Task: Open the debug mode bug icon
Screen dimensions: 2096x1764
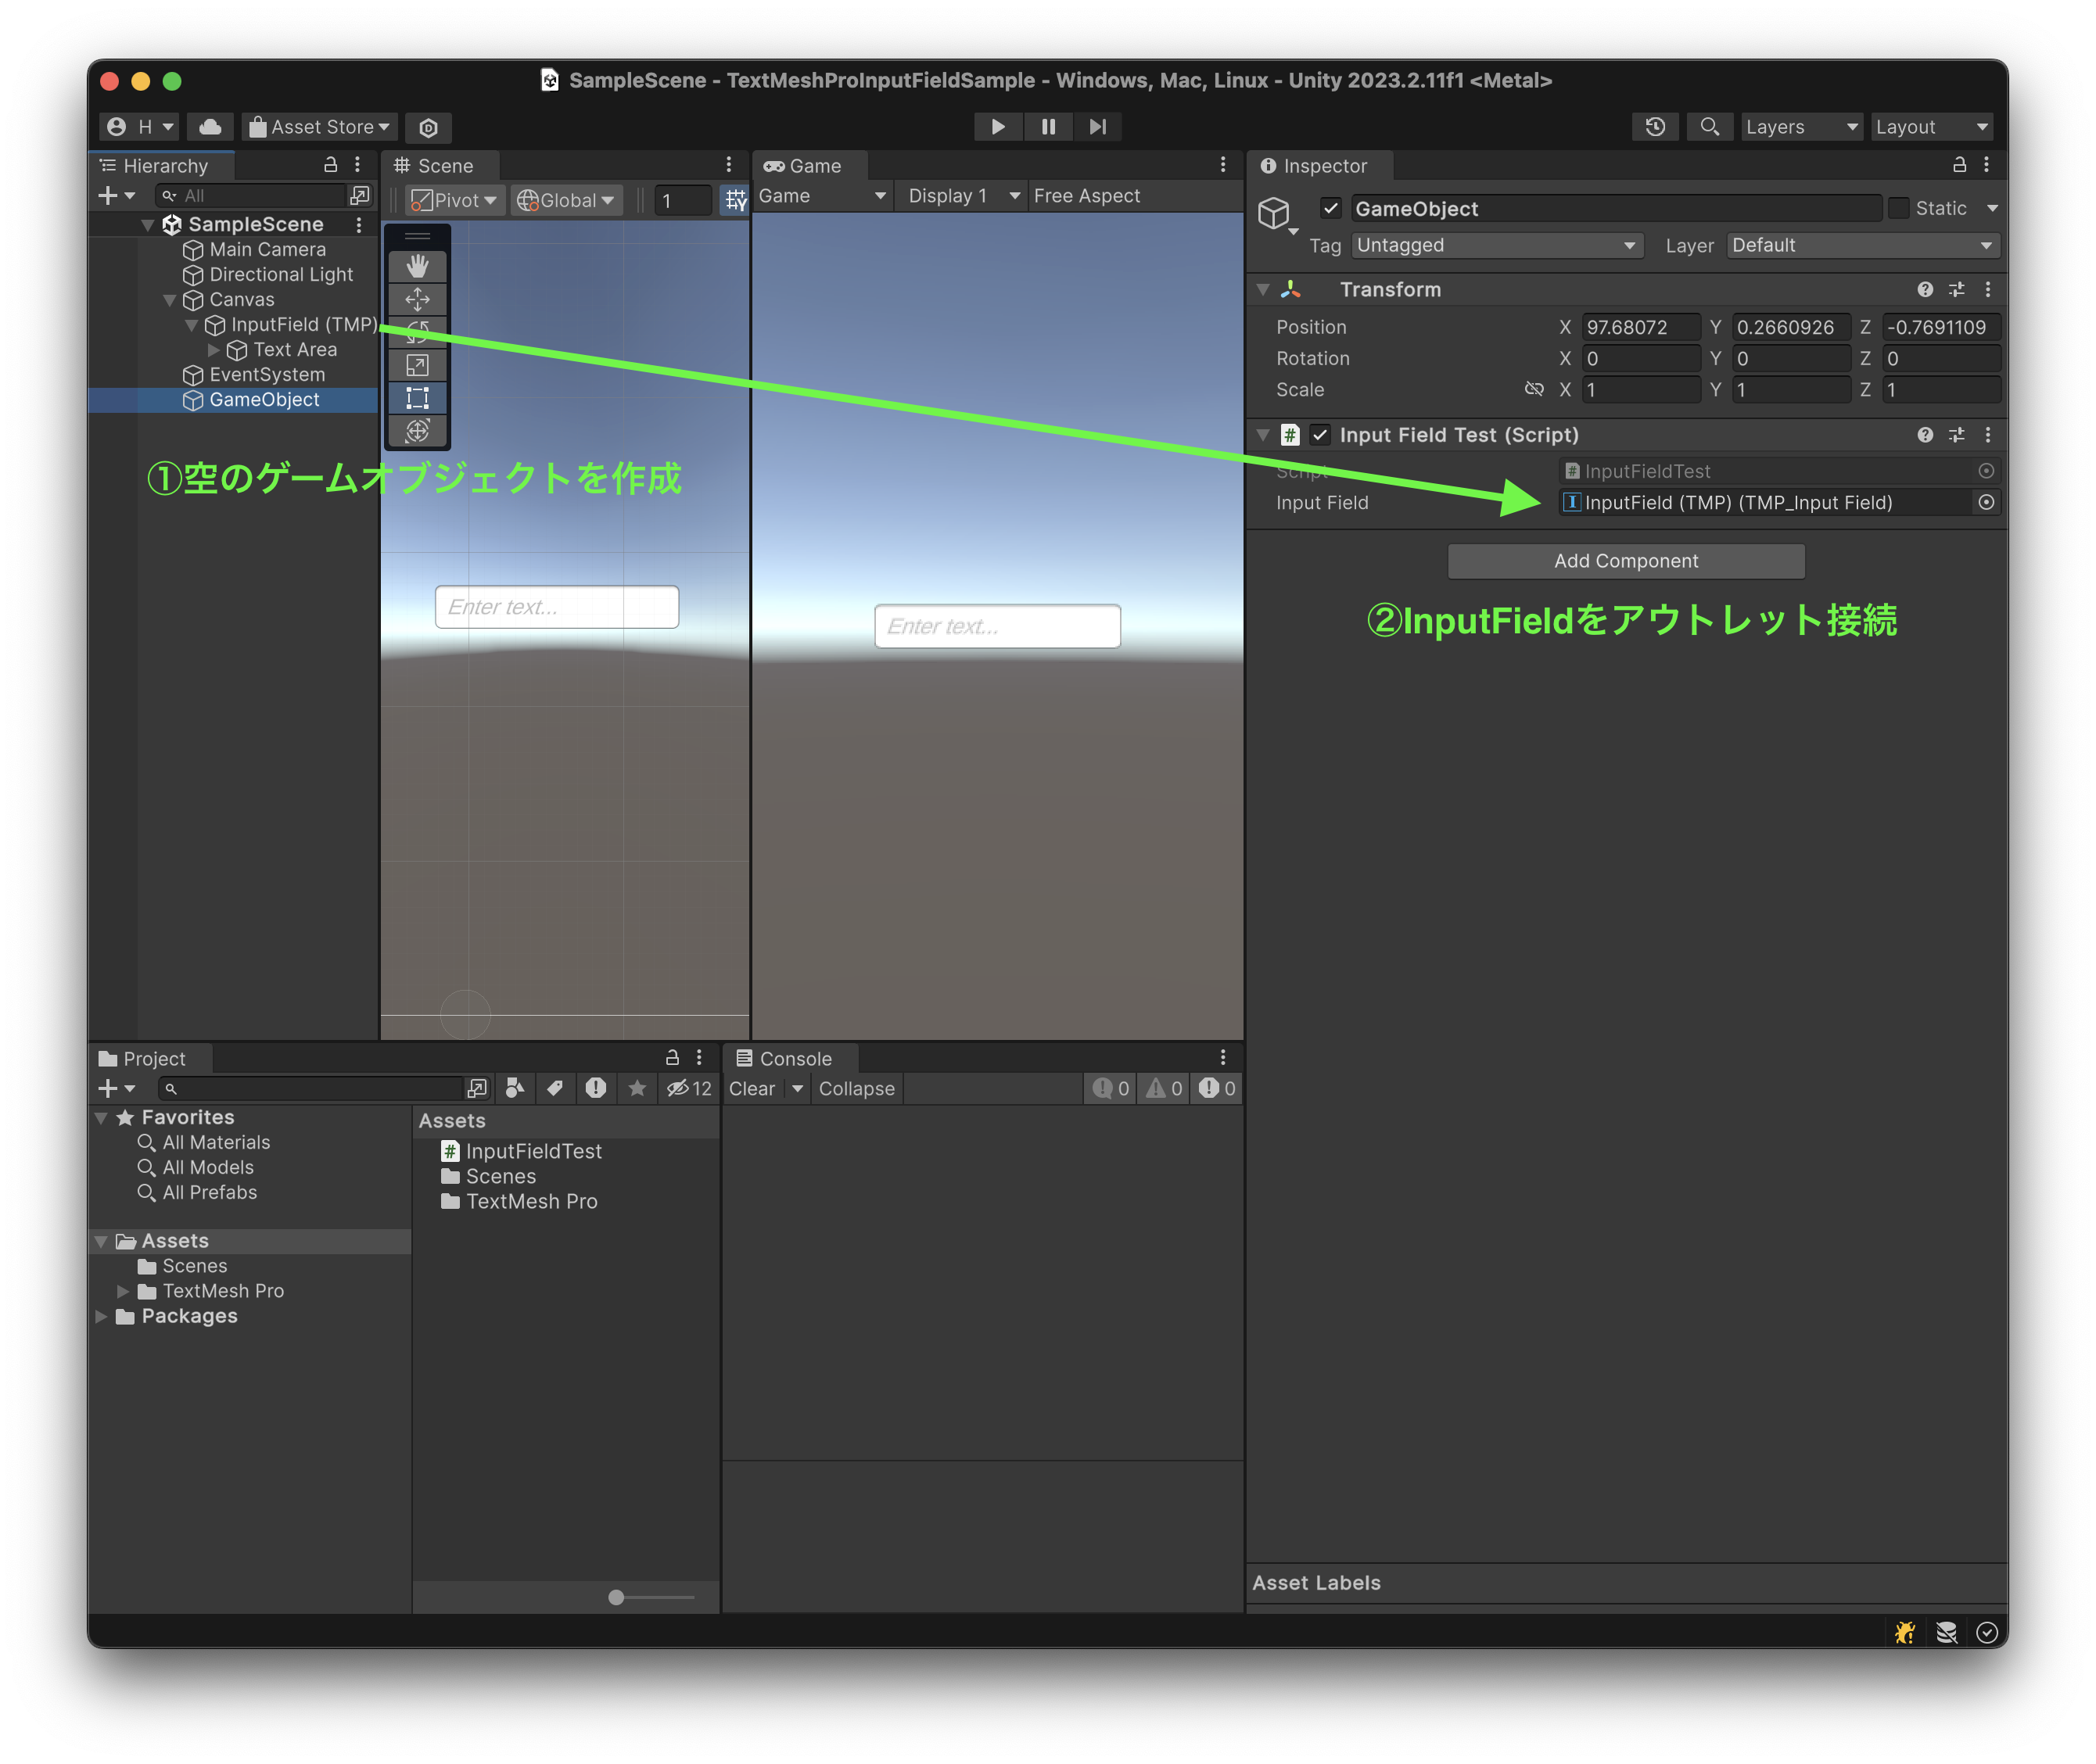Action: [x=1904, y=1632]
